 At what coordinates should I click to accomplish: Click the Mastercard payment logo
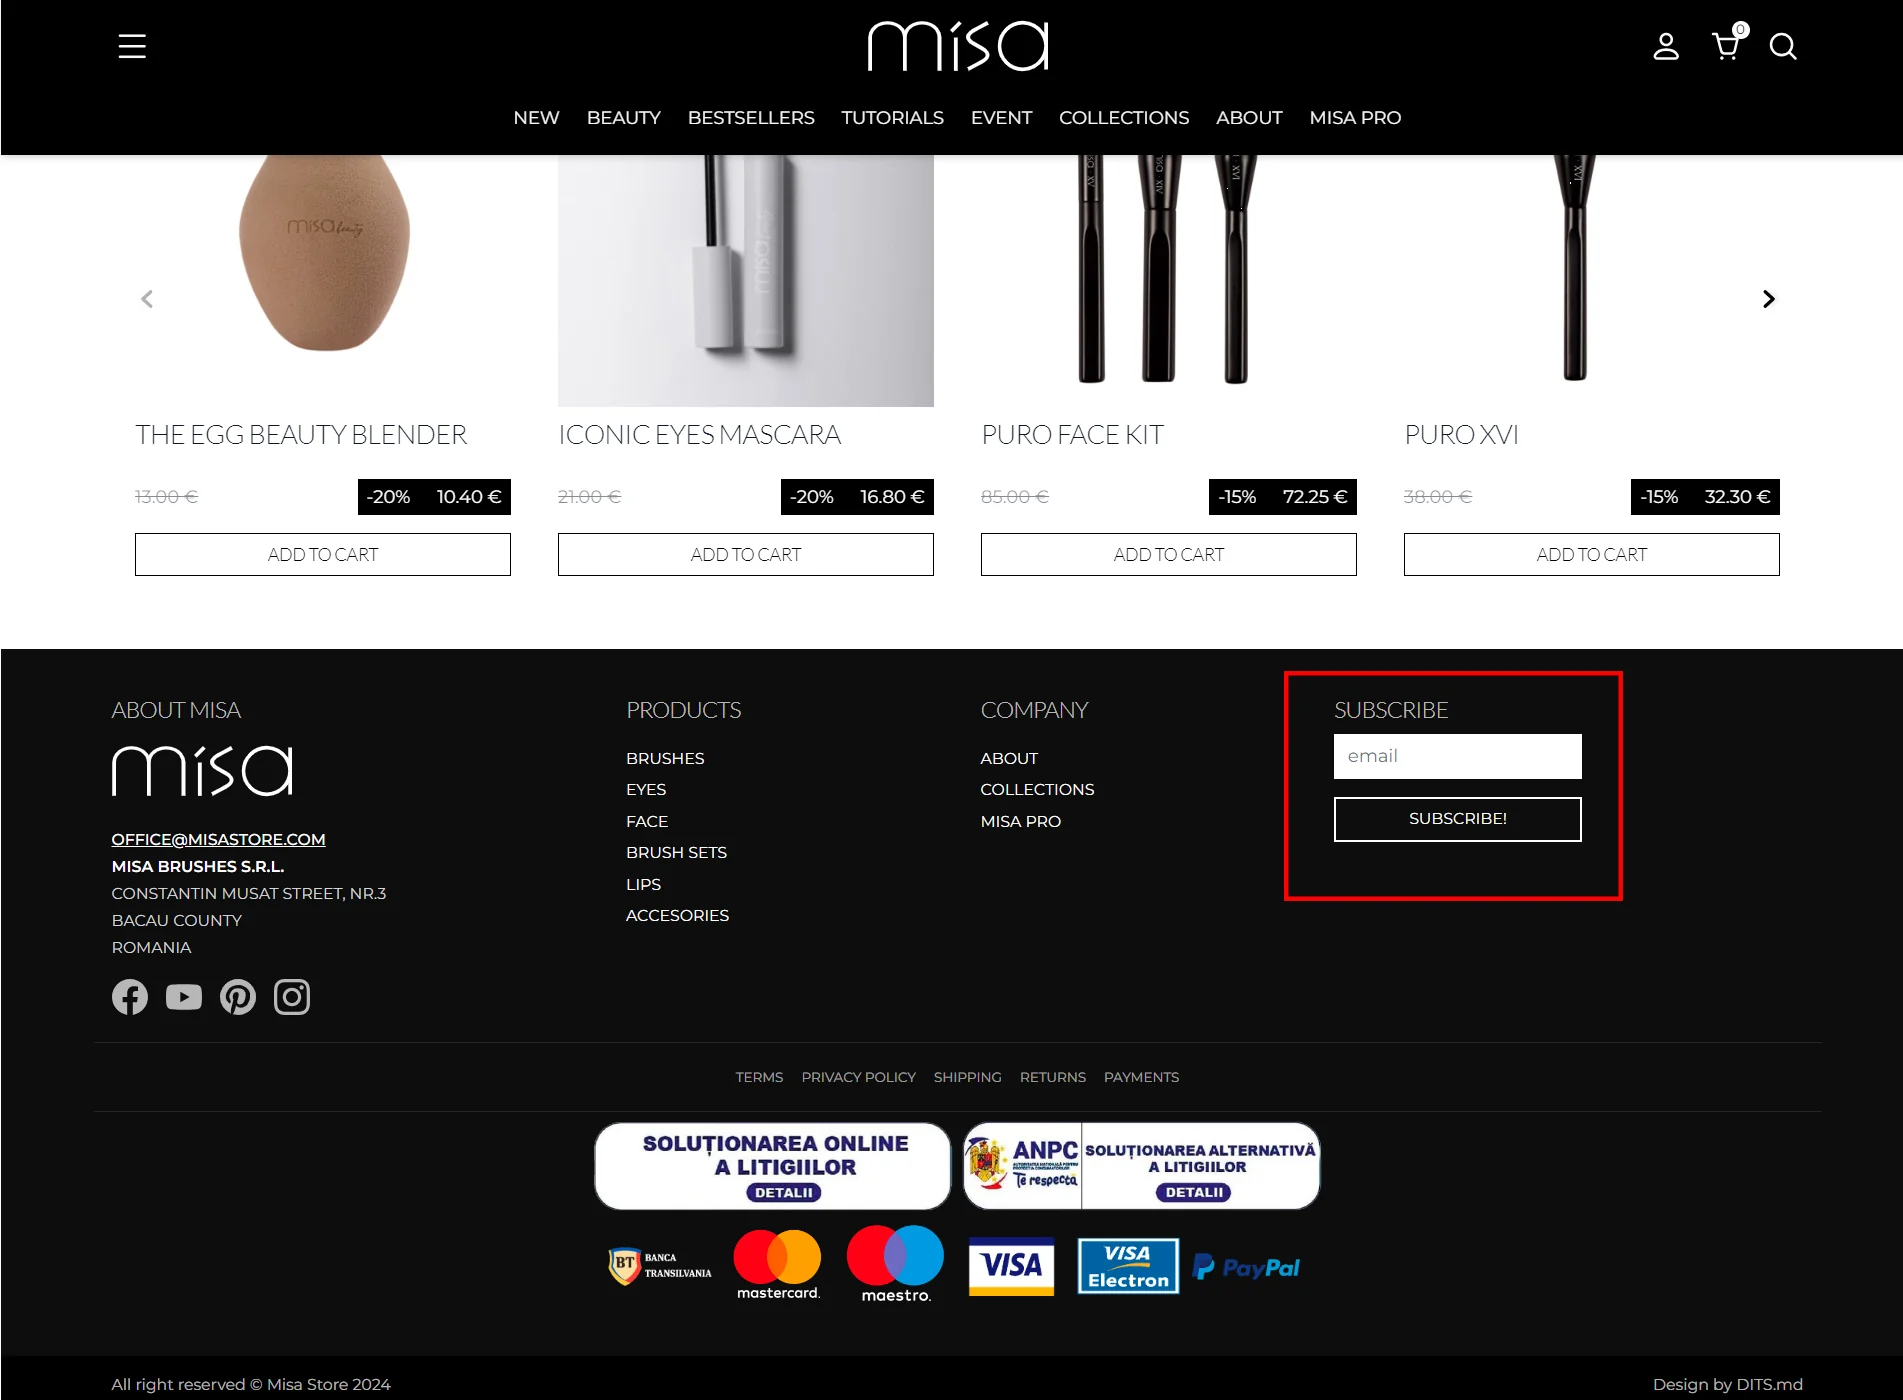click(x=778, y=1265)
